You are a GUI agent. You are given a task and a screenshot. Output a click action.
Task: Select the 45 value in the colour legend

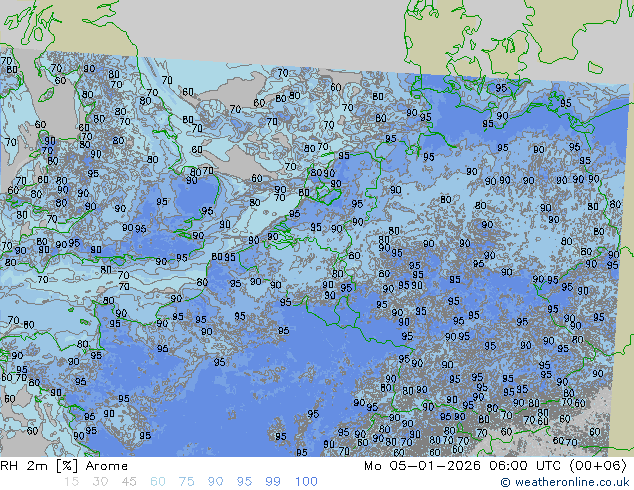129,482
